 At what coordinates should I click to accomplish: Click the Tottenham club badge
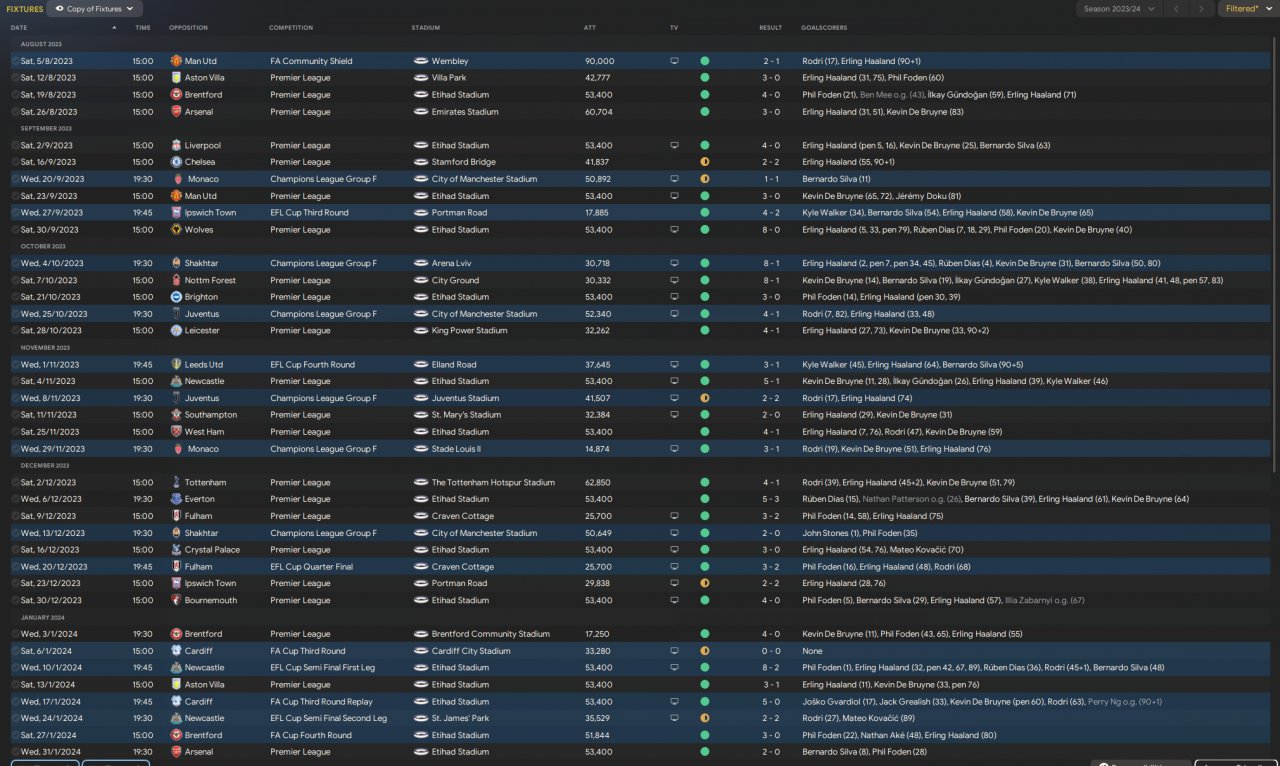[x=176, y=482]
